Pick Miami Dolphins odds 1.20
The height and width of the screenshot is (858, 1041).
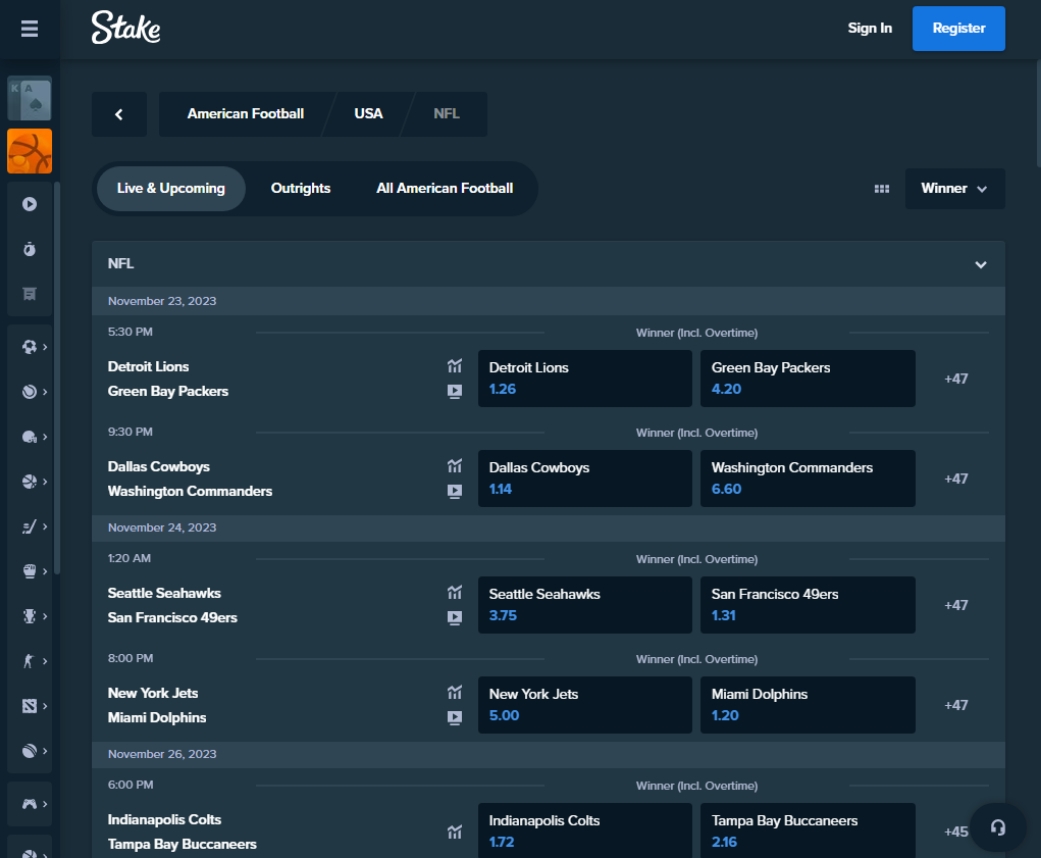click(808, 705)
